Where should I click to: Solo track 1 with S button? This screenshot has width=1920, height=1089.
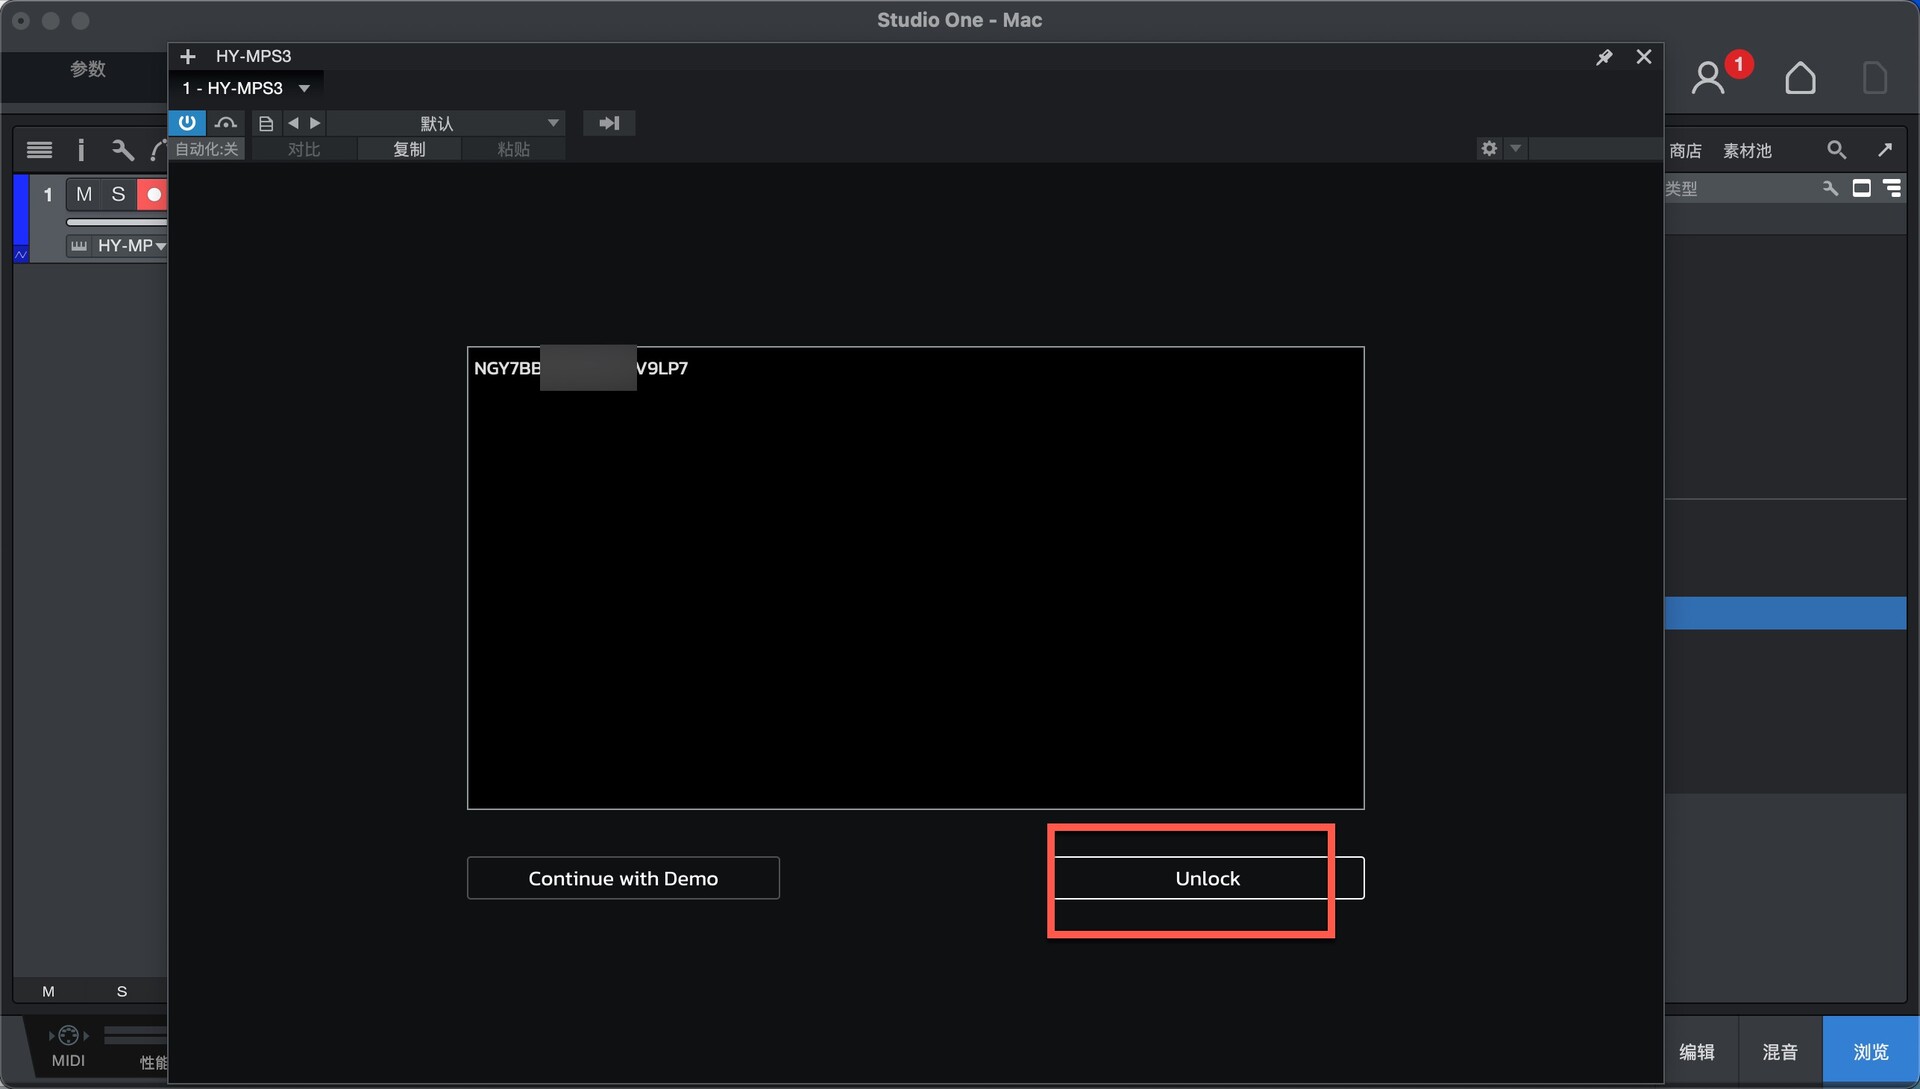[x=118, y=194]
